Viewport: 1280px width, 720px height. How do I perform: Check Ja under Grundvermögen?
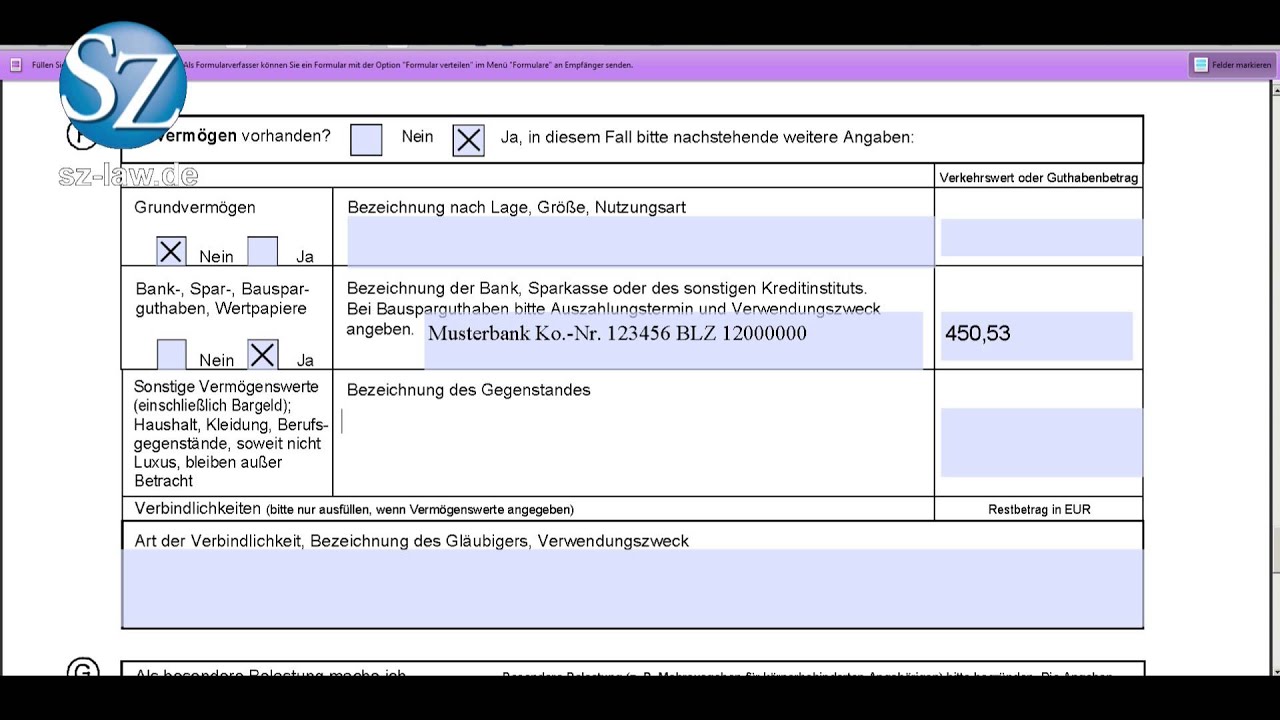coord(262,251)
